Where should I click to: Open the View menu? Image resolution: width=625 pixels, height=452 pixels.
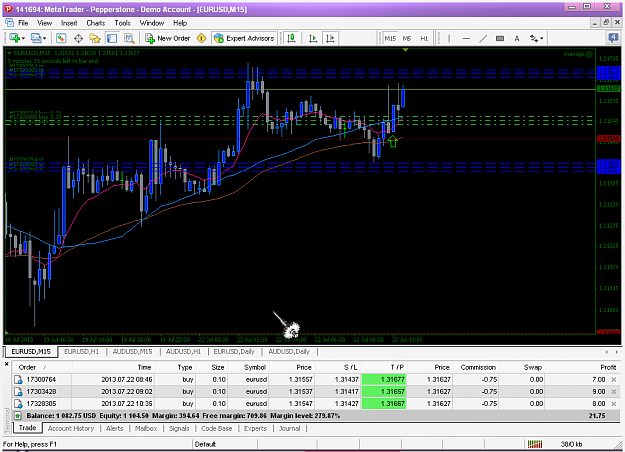point(44,23)
